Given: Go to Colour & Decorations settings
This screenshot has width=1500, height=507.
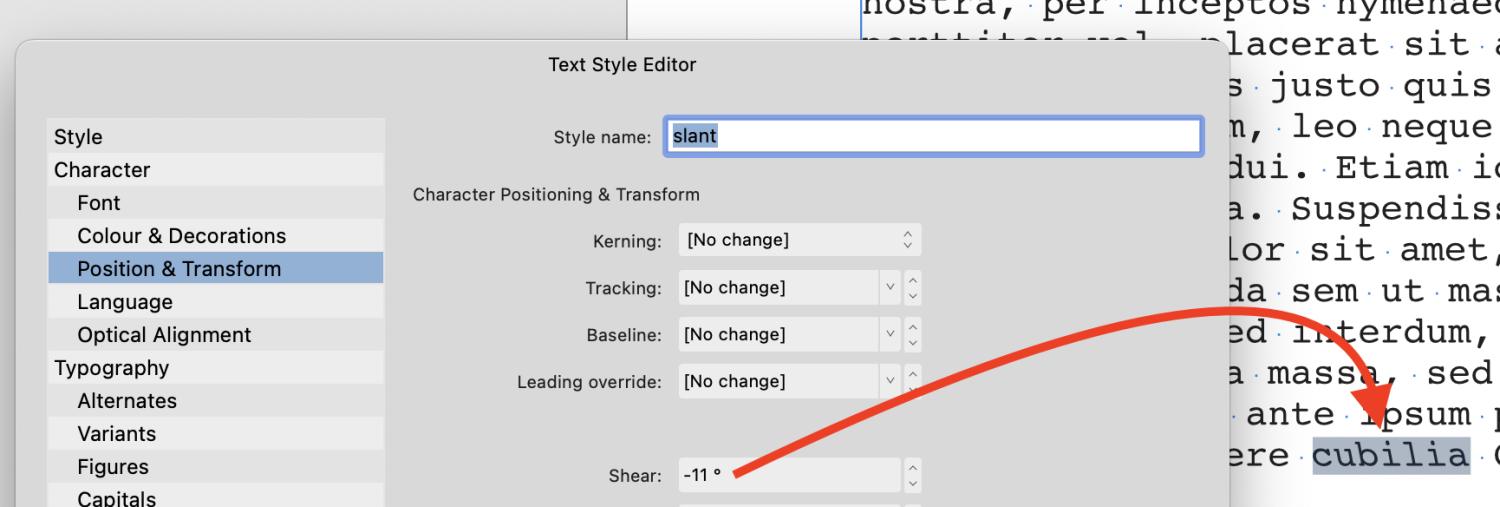Looking at the screenshot, I should click(x=181, y=236).
